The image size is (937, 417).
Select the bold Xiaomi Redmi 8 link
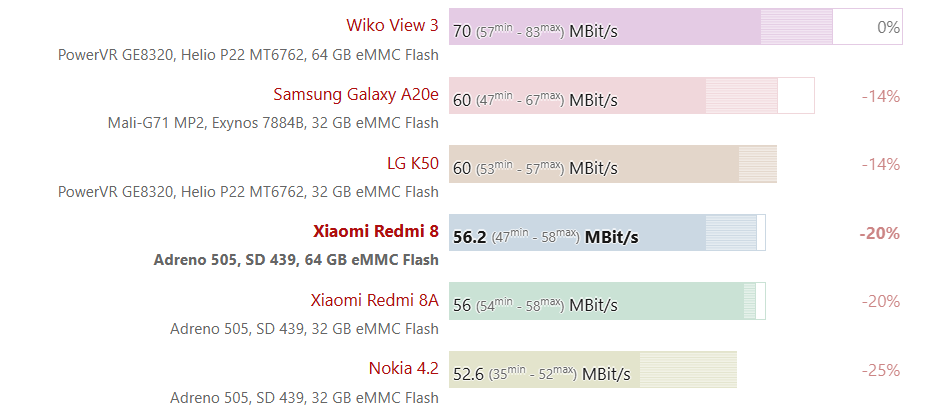pyautogui.click(x=375, y=232)
